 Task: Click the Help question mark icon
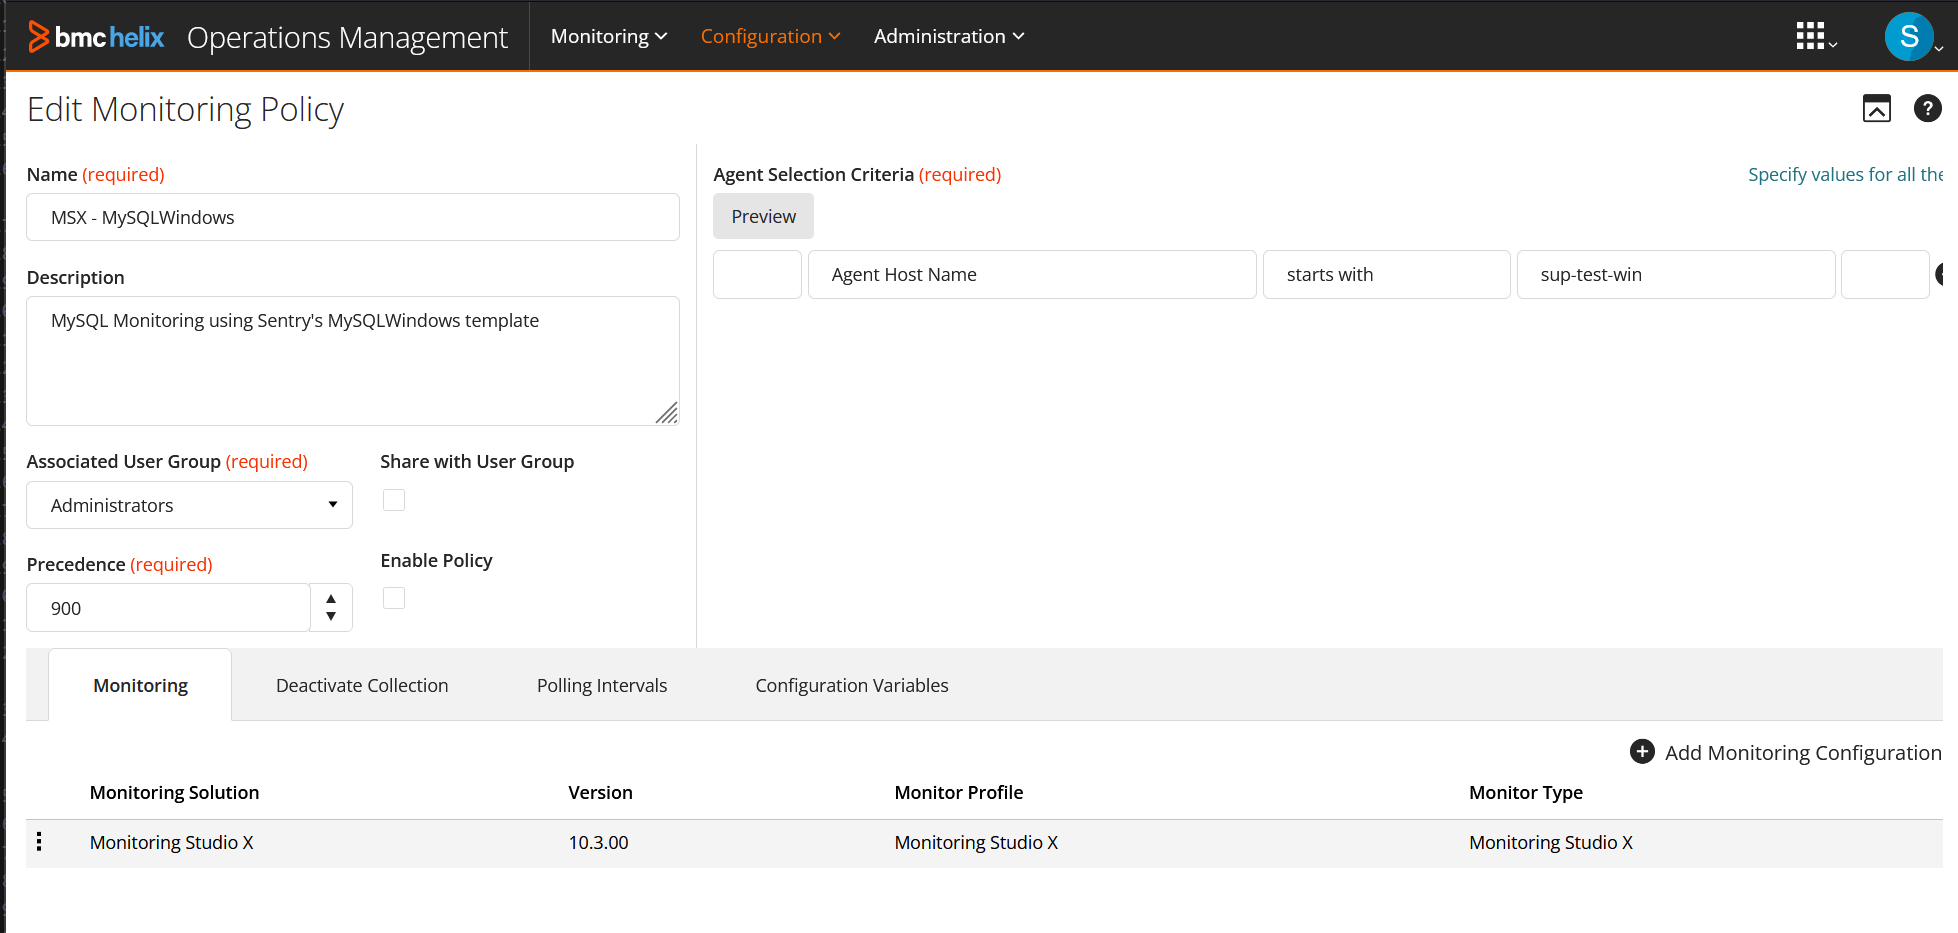click(1928, 108)
